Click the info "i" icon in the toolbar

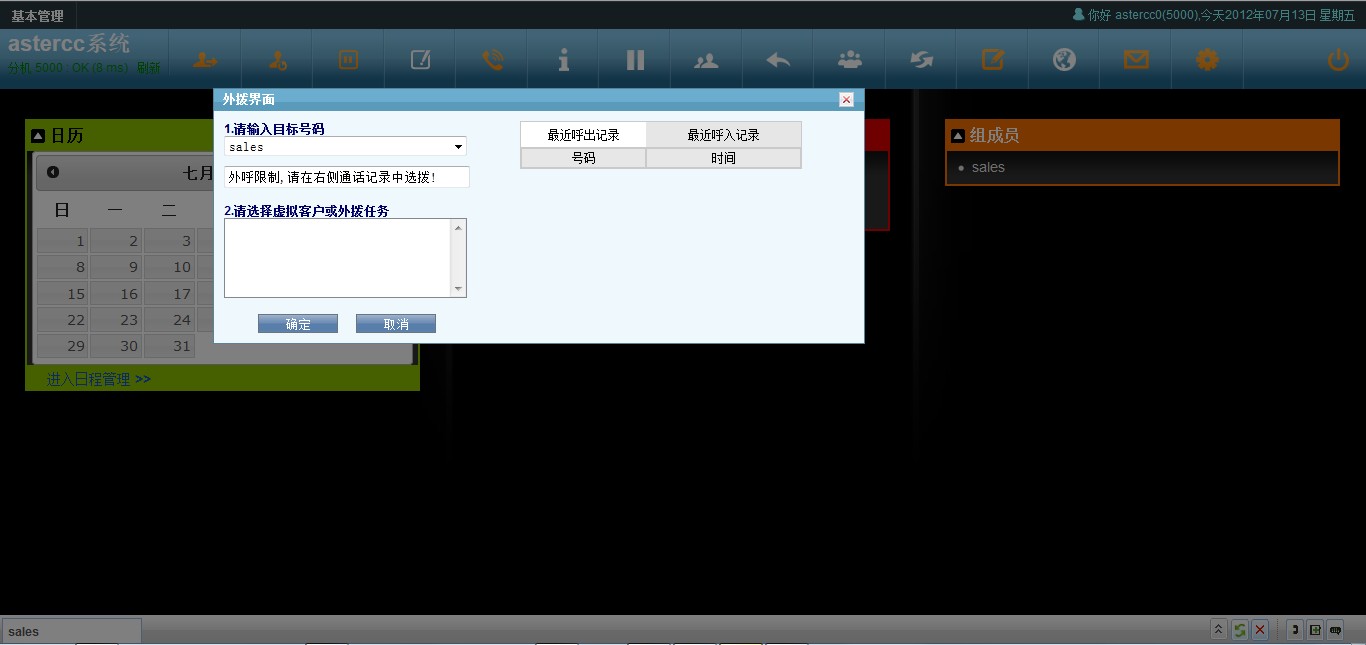pyautogui.click(x=564, y=60)
